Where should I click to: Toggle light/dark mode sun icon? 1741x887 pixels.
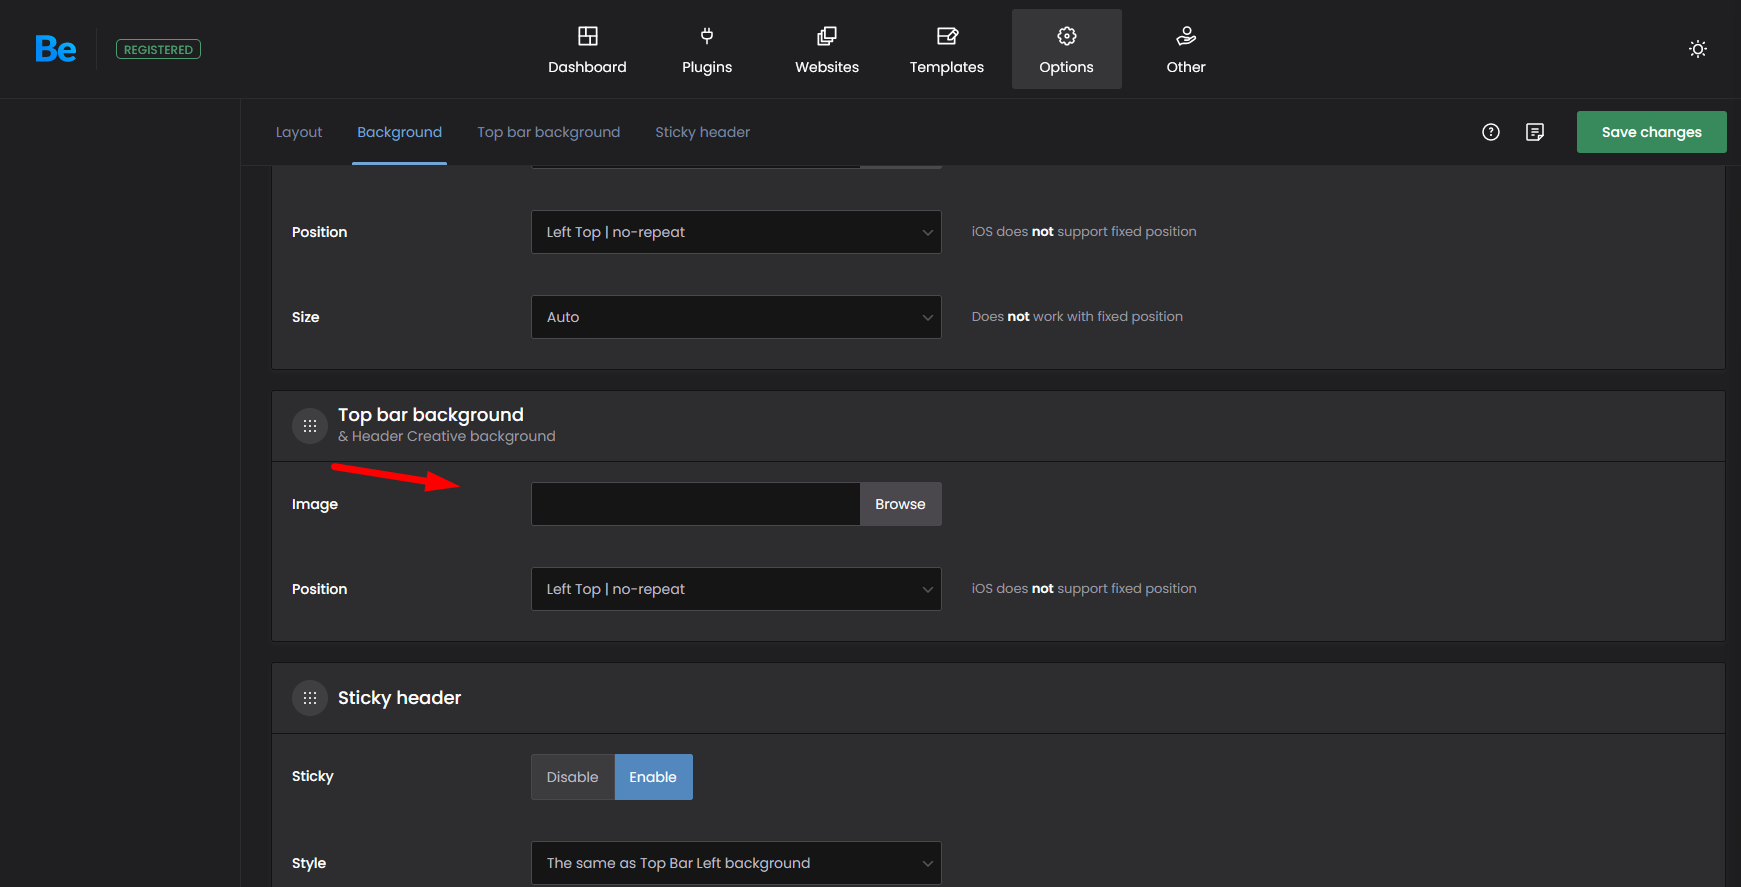tap(1697, 49)
